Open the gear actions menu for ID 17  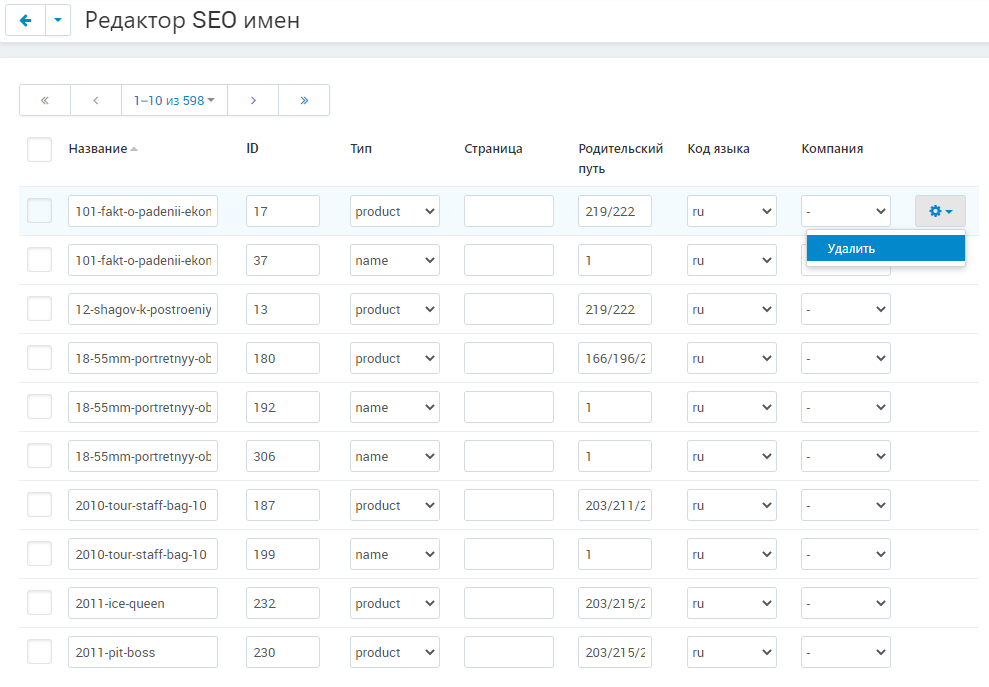[x=940, y=211]
